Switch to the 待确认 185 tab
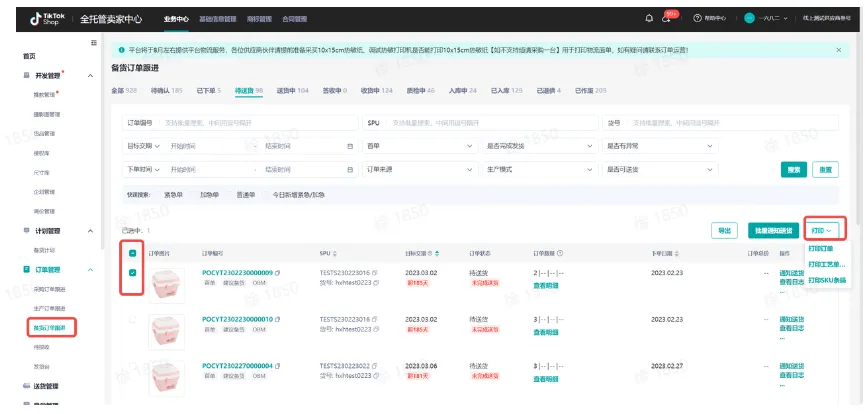The height and width of the screenshot is (414, 865). pos(166,90)
